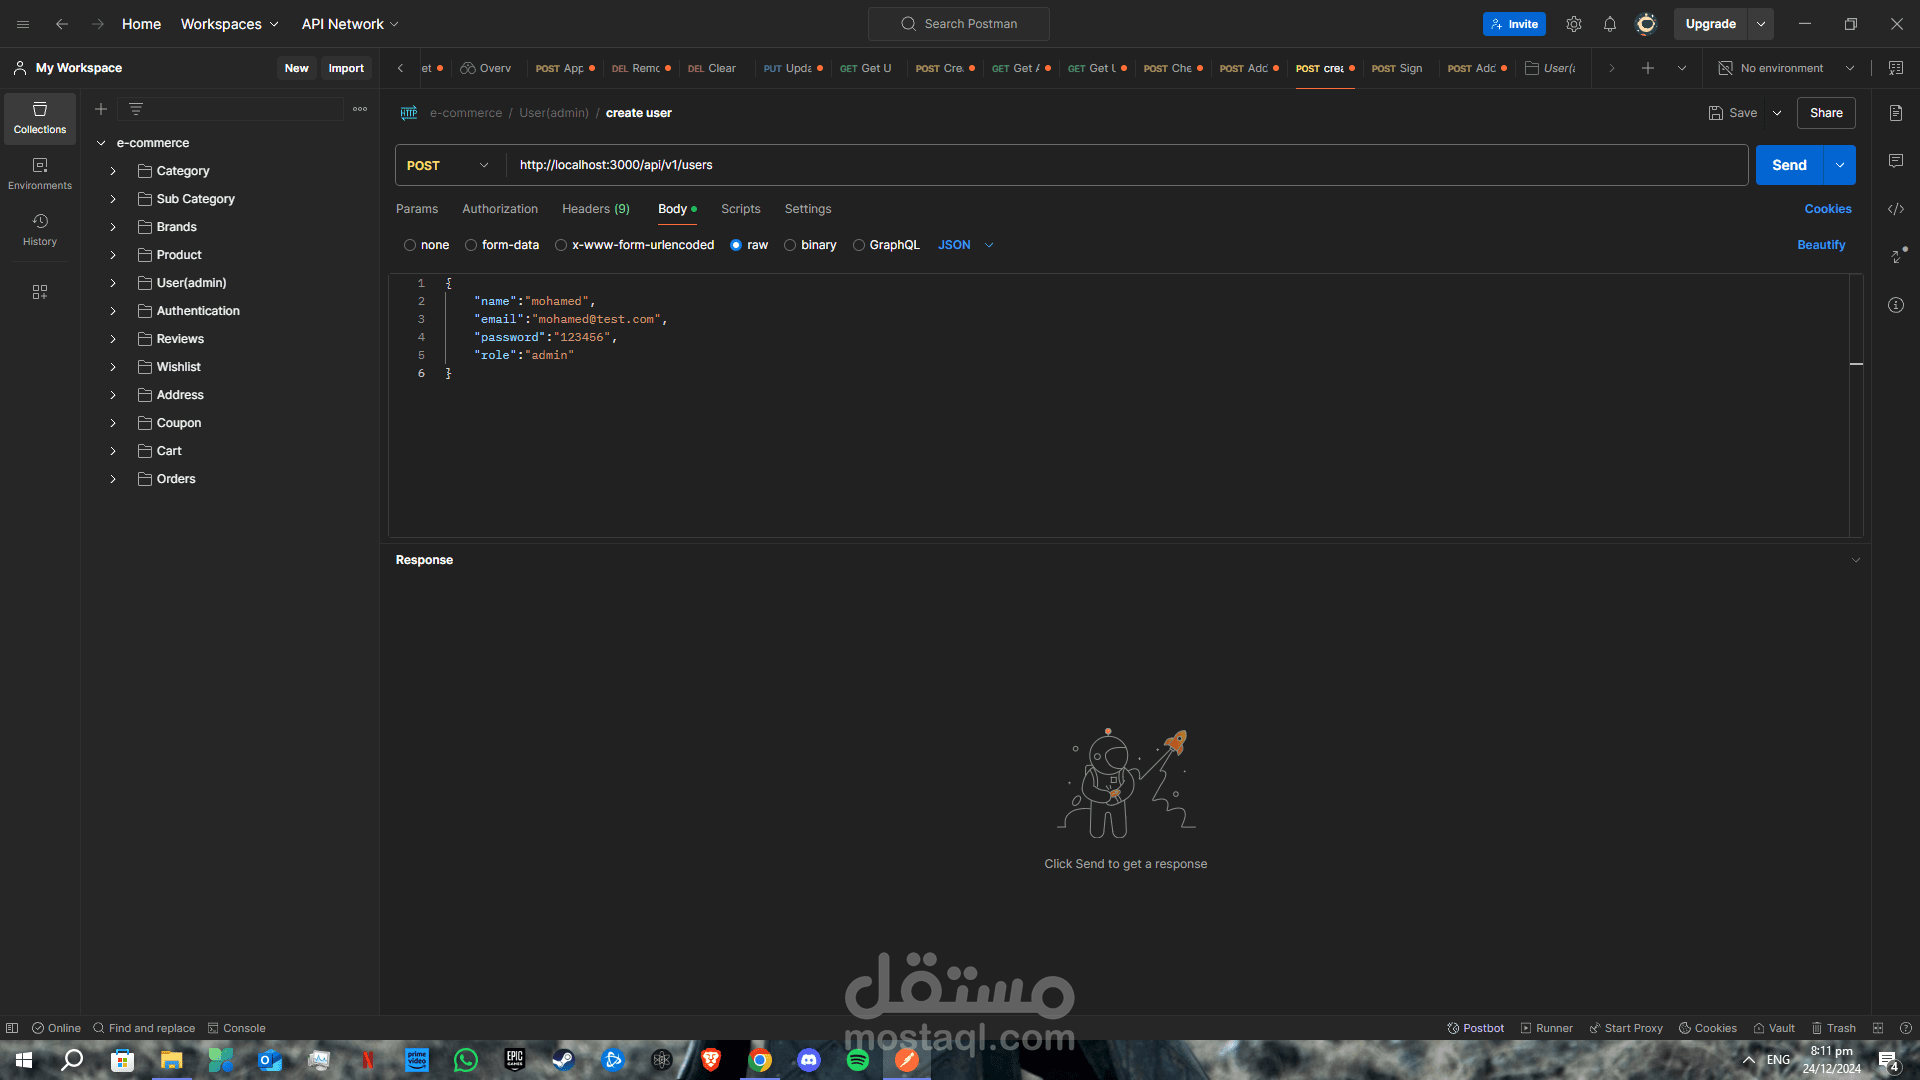Open the Runner from the status bar
The height and width of the screenshot is (1080, 1920).
click(x=1547, y=1028)
